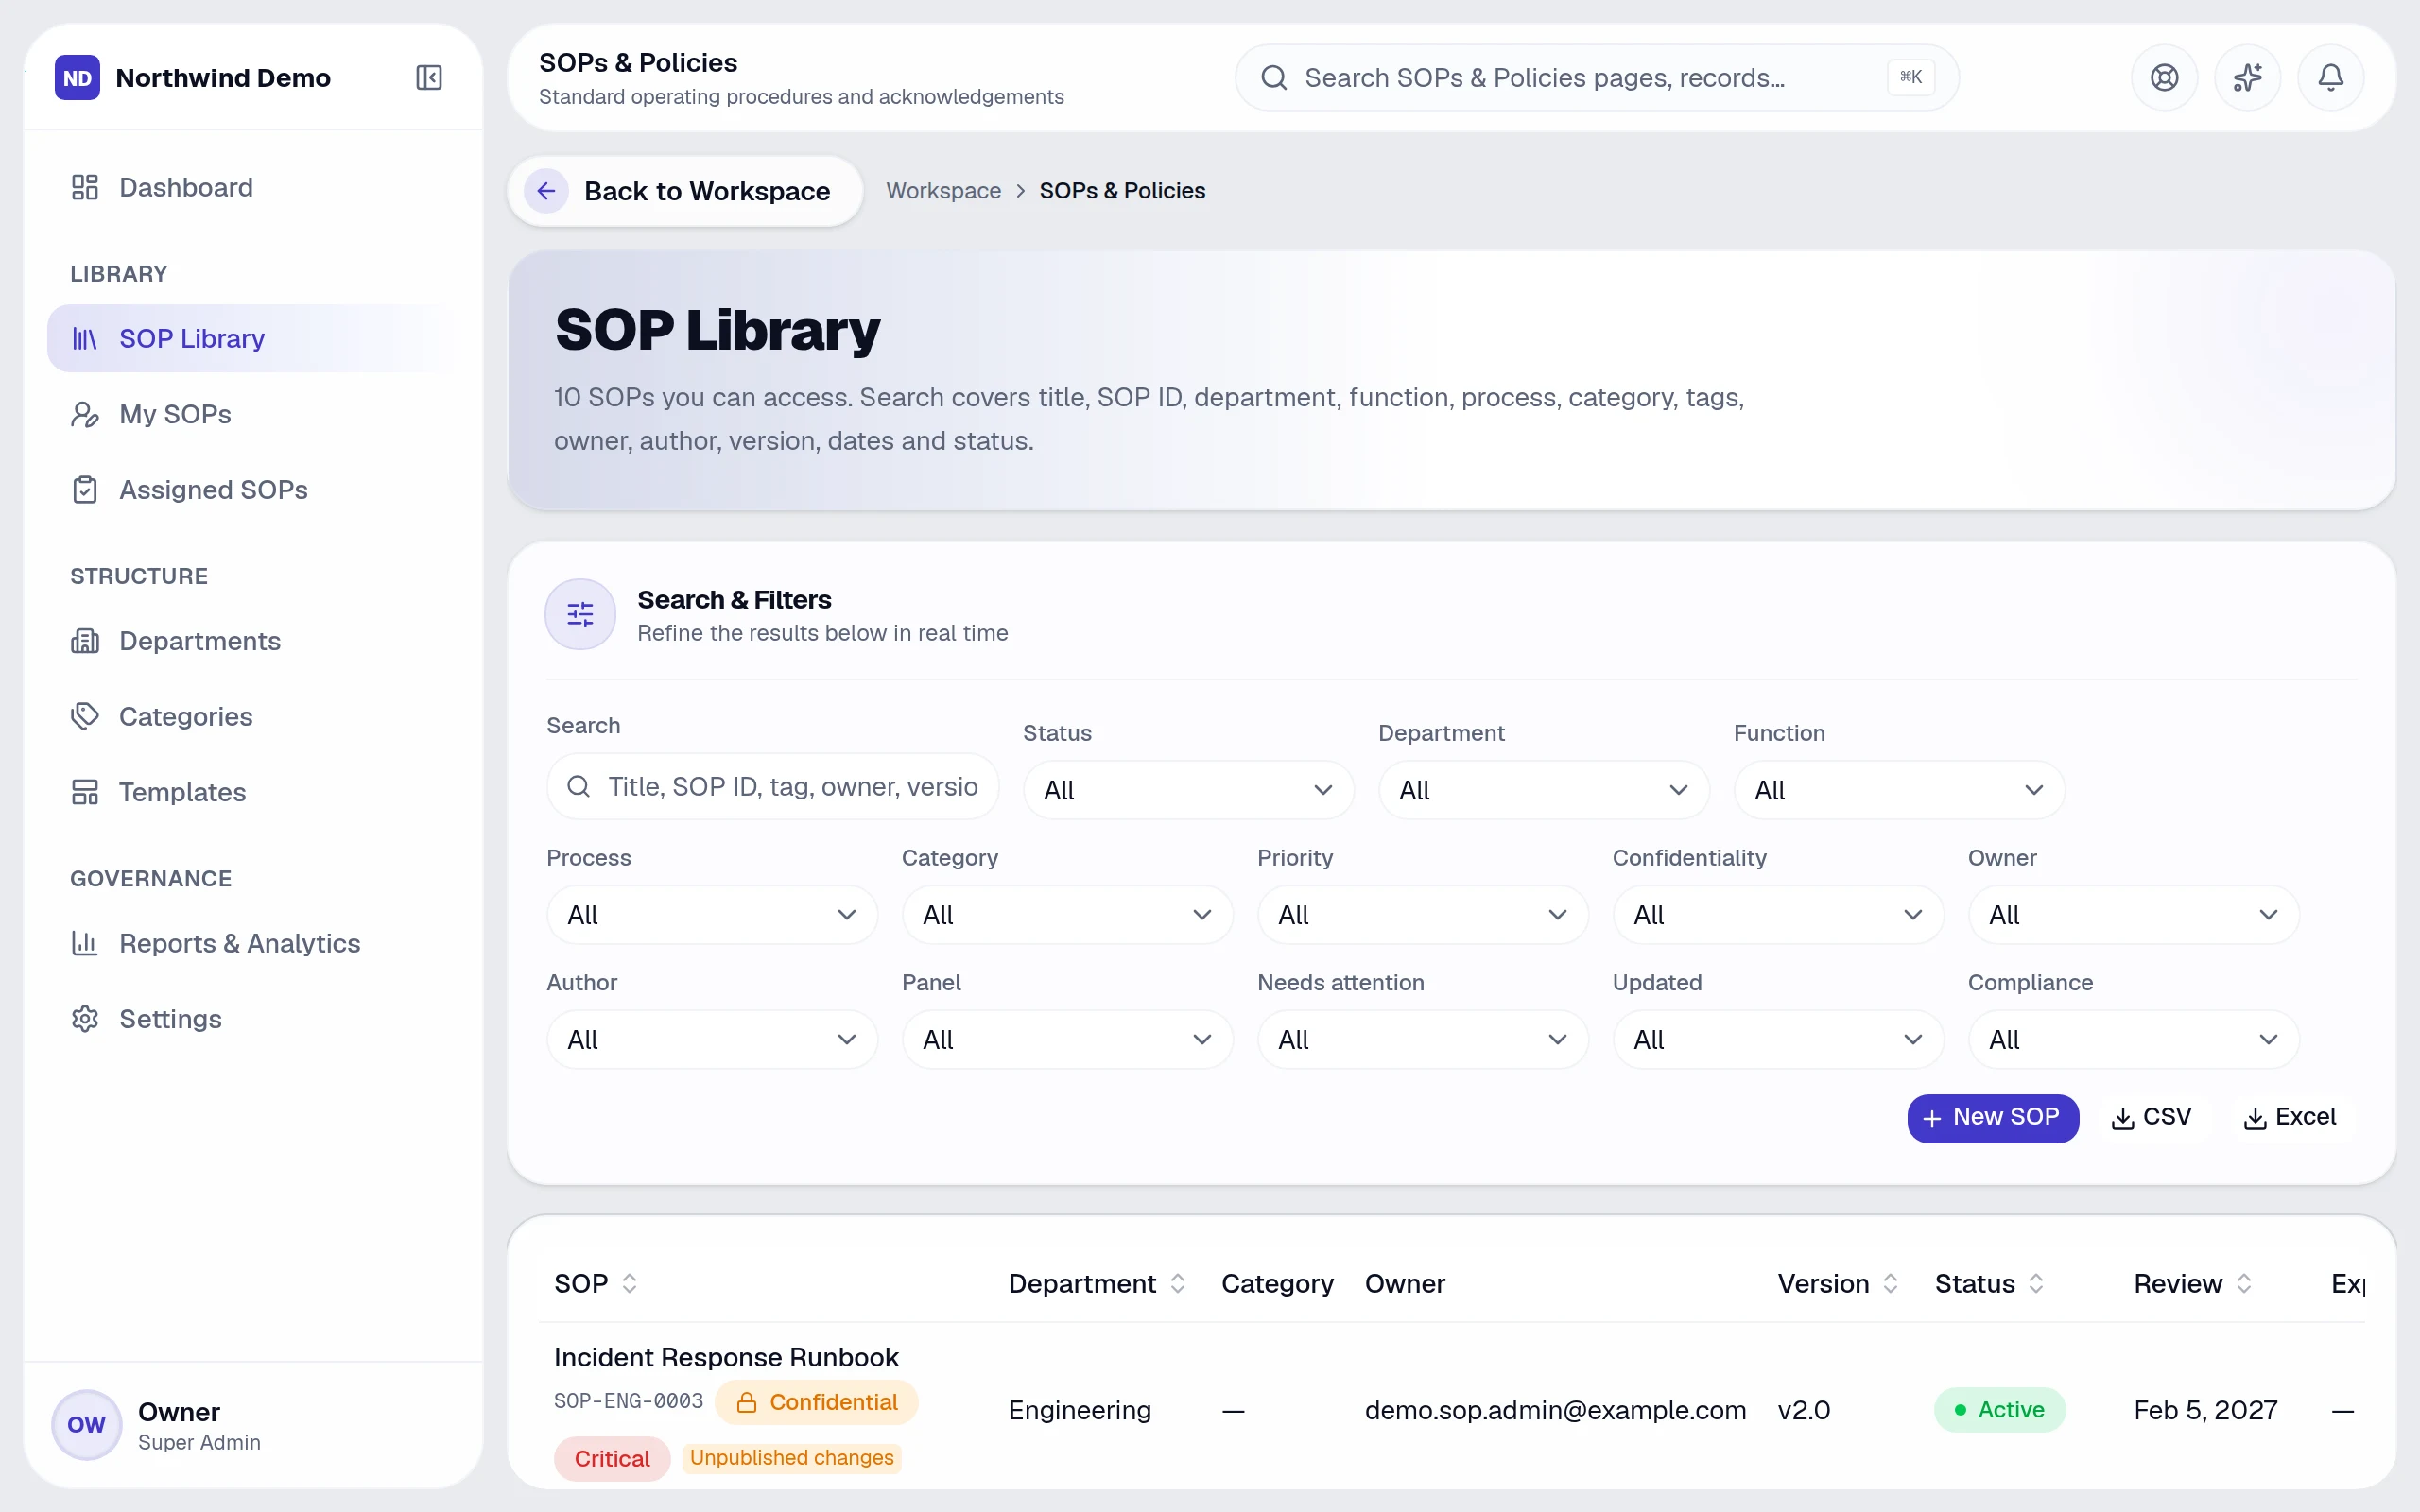Image resolution: width=2420 pixels, height=1512 pixels.
Task: Open the notifications bell
Action: coord(2330,77)
